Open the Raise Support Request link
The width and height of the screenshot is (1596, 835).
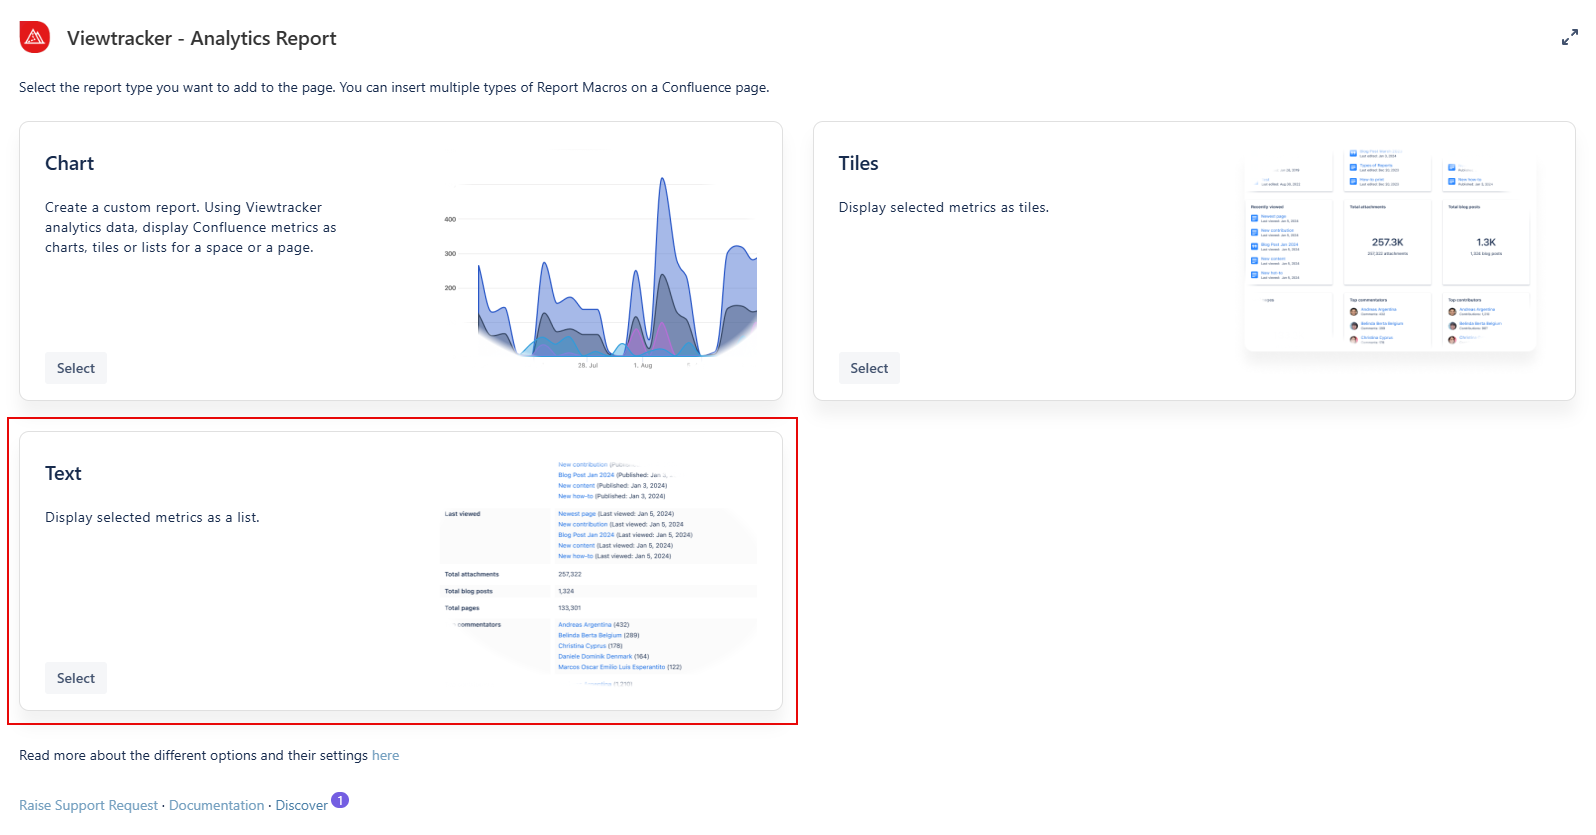[88, 805]
